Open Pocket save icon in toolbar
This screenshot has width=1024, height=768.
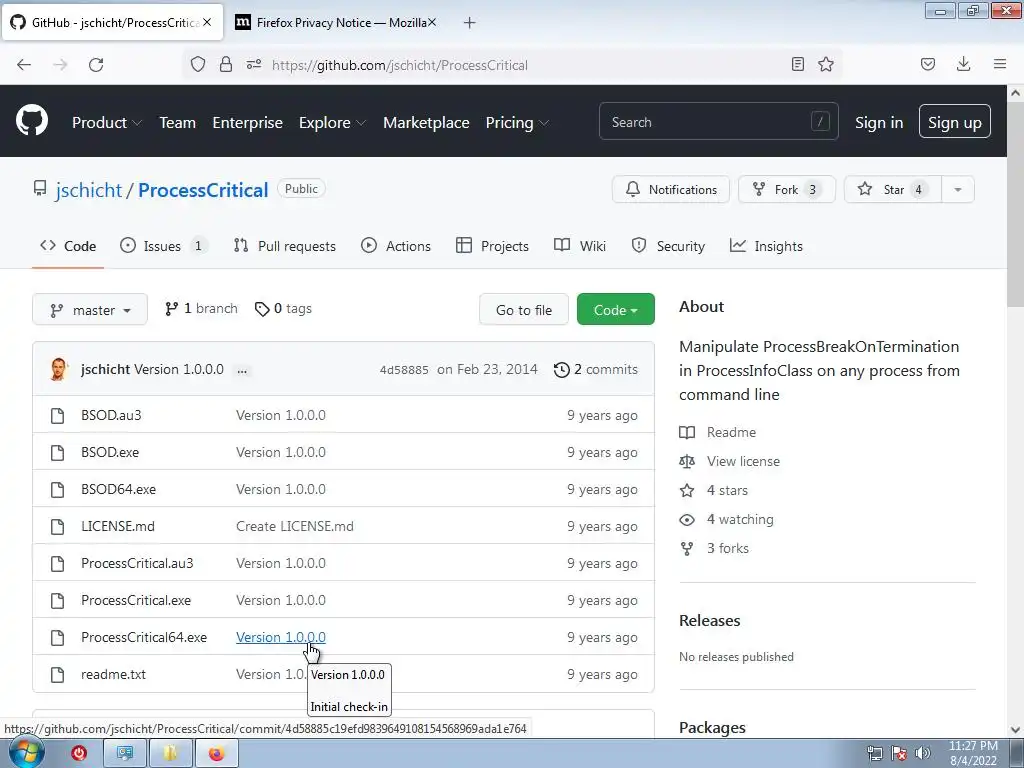point(928,64)
